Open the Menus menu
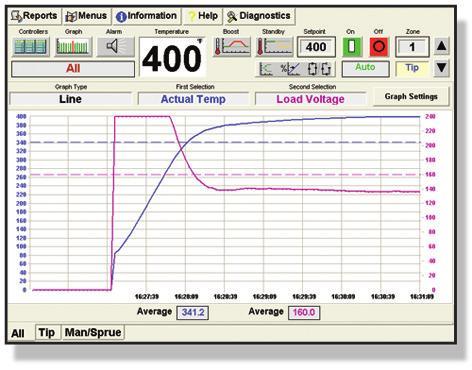Image resolution: width=472 pixels, height=370 pixels. click(x=86, y=16)
